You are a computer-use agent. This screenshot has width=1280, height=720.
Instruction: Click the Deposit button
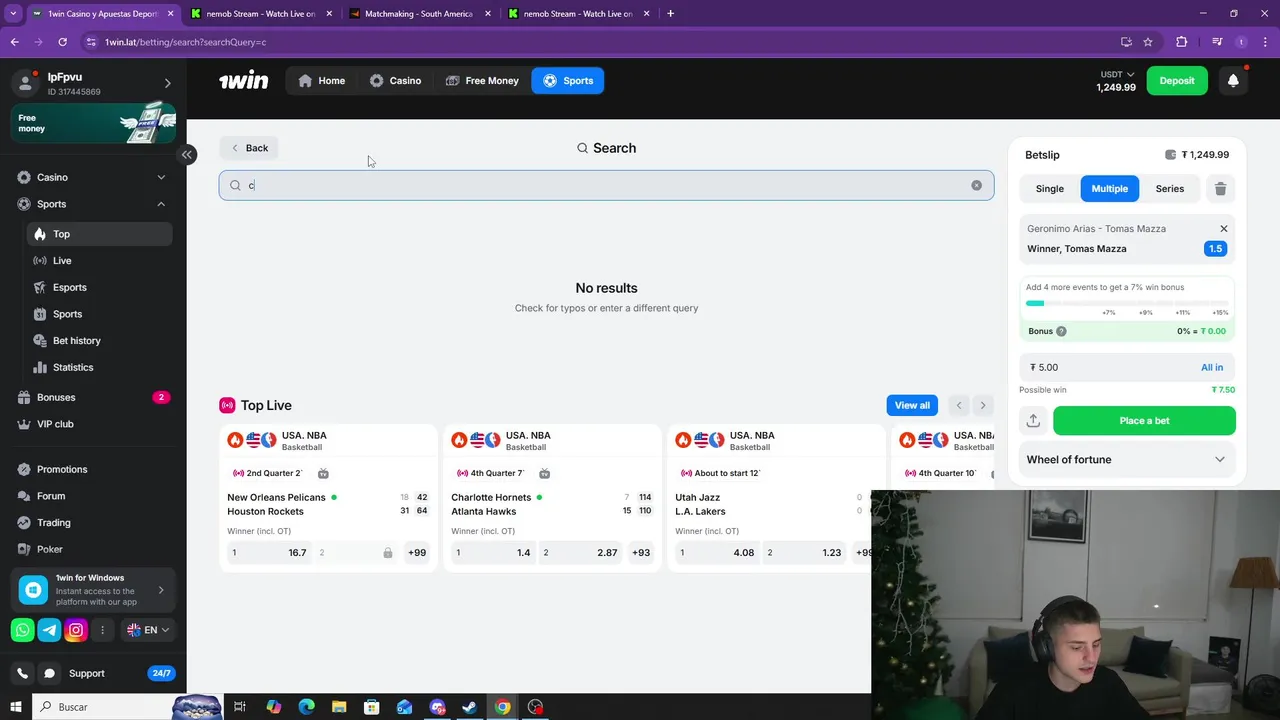click(1177, 81)
